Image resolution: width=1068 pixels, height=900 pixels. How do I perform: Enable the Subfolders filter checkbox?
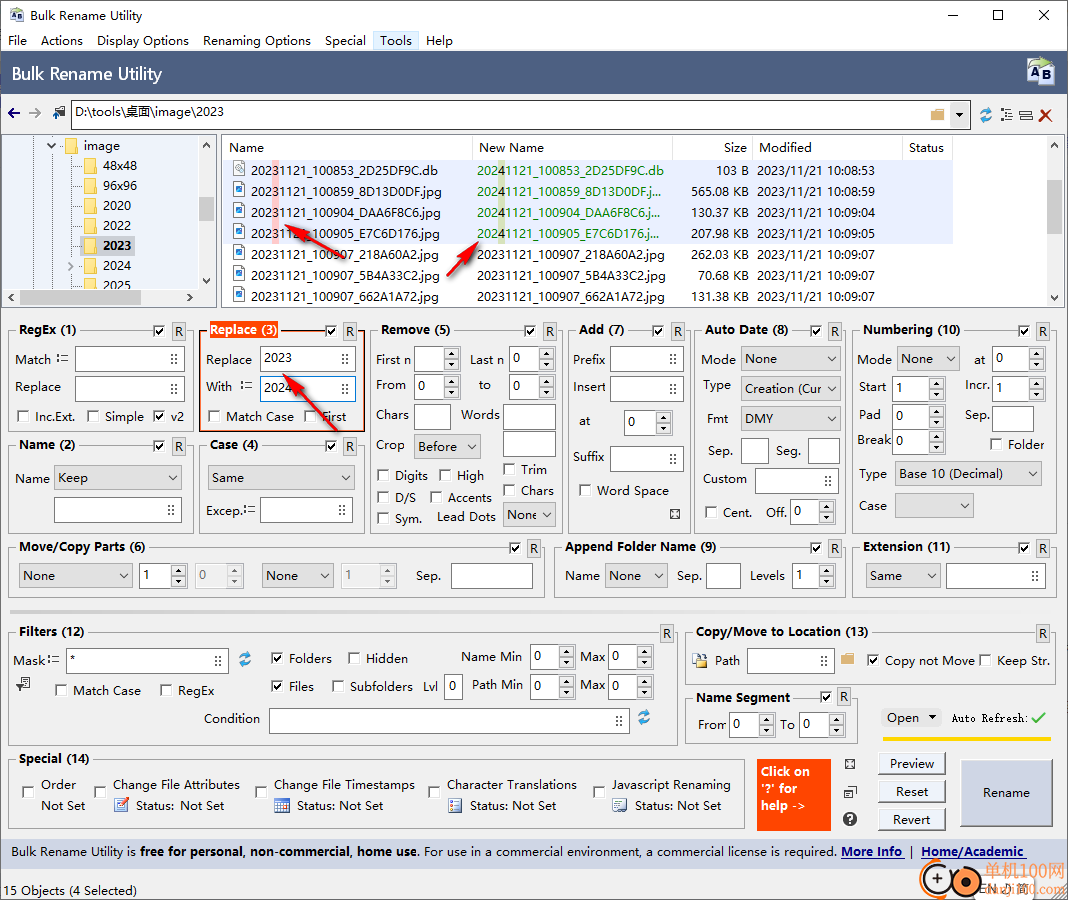coord(338,686)
